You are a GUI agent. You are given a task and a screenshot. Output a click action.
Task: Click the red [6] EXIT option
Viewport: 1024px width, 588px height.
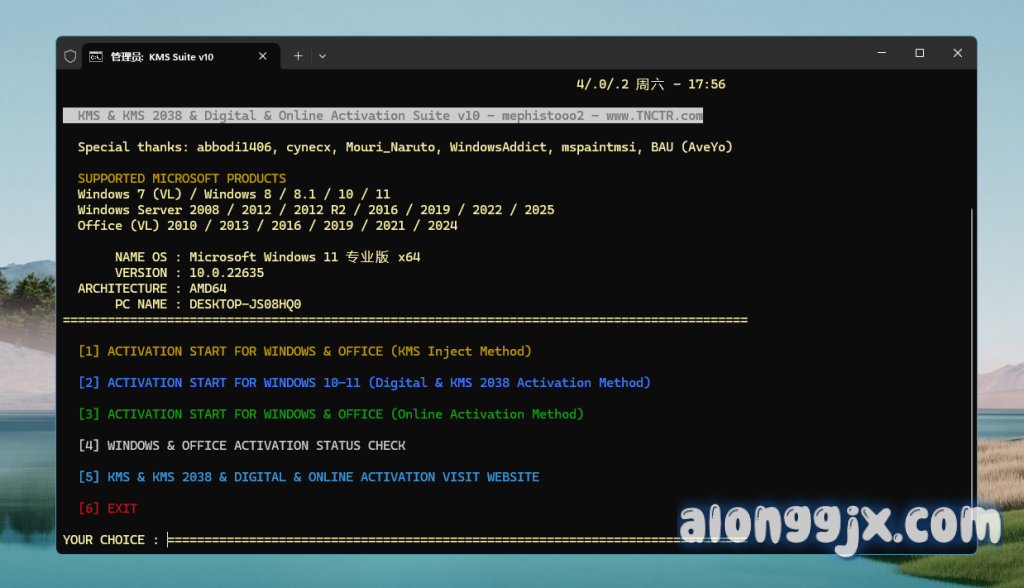pyautogui.click(x=108, y=509)
